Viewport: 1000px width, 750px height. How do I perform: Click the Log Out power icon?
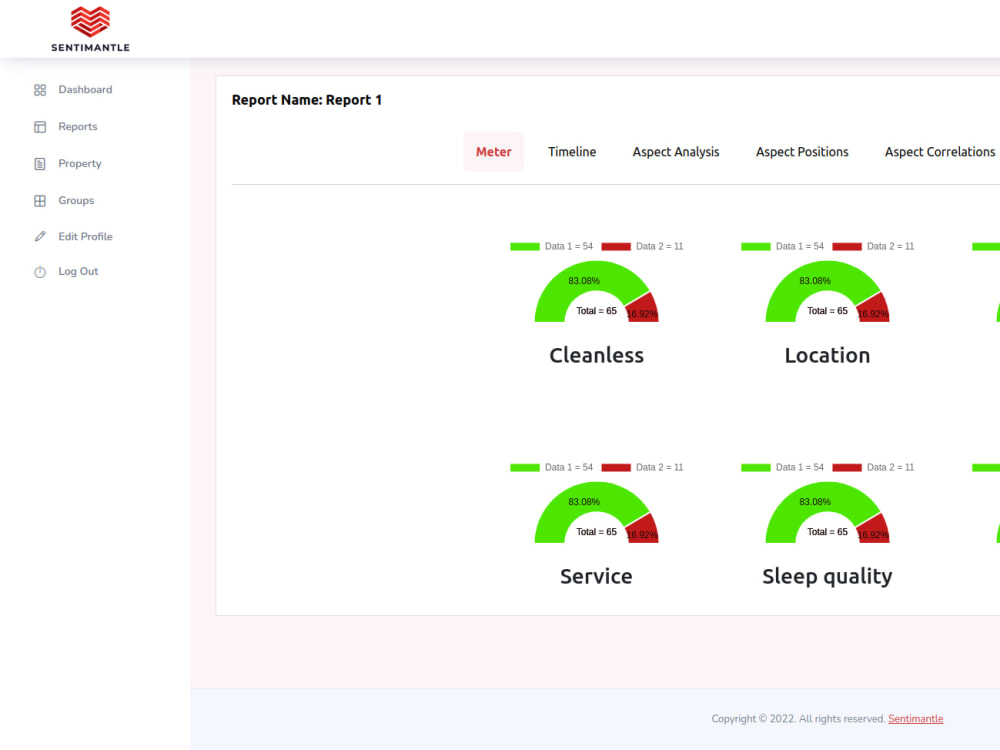point(40,271)
